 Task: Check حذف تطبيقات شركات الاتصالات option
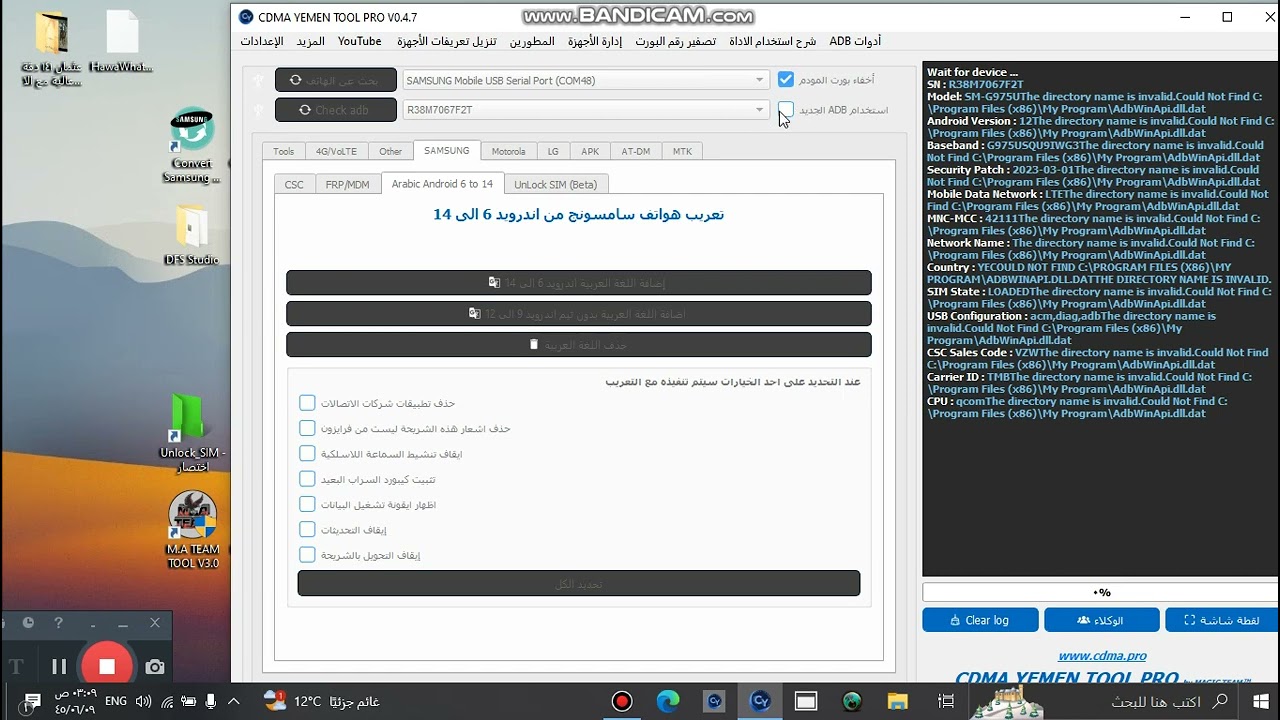307,403
